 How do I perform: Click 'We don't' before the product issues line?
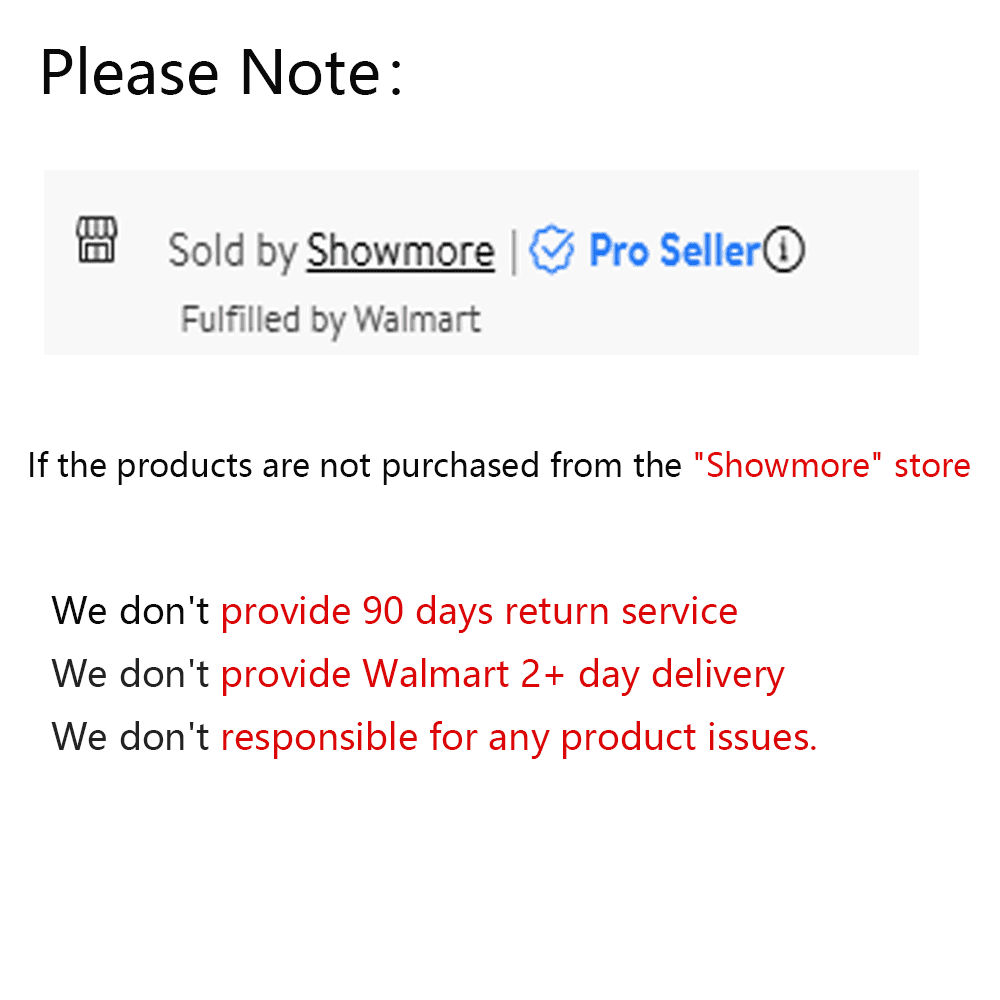pos(130,737)
